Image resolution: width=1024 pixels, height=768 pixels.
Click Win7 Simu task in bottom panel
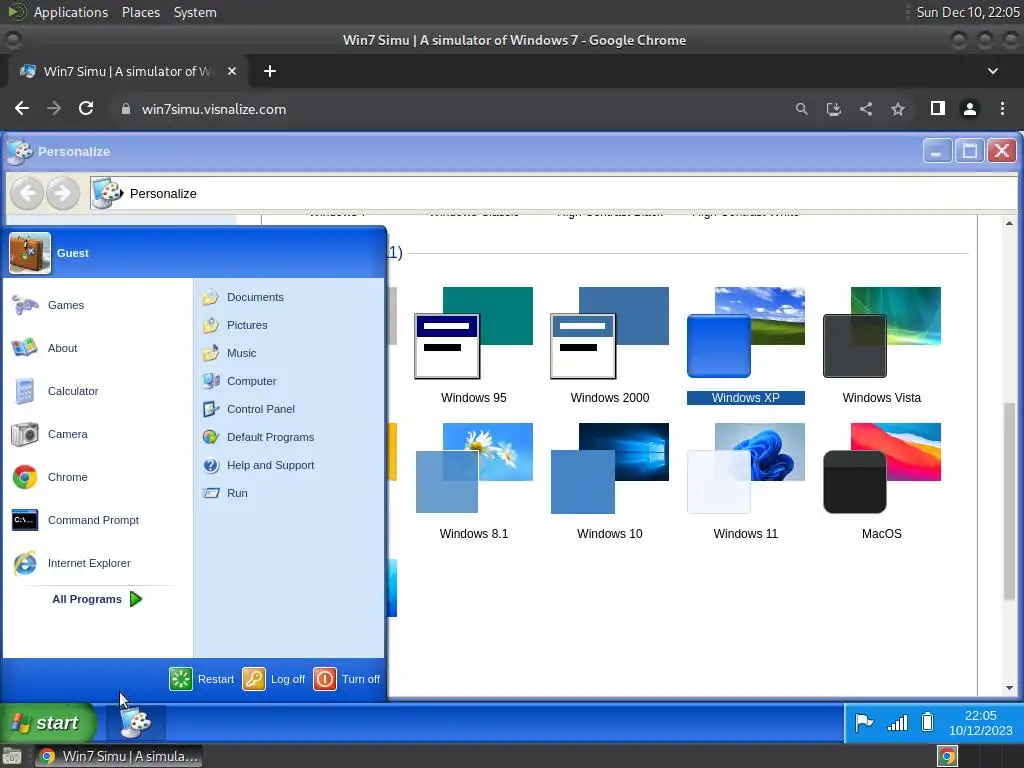click(x=118, y=756)
